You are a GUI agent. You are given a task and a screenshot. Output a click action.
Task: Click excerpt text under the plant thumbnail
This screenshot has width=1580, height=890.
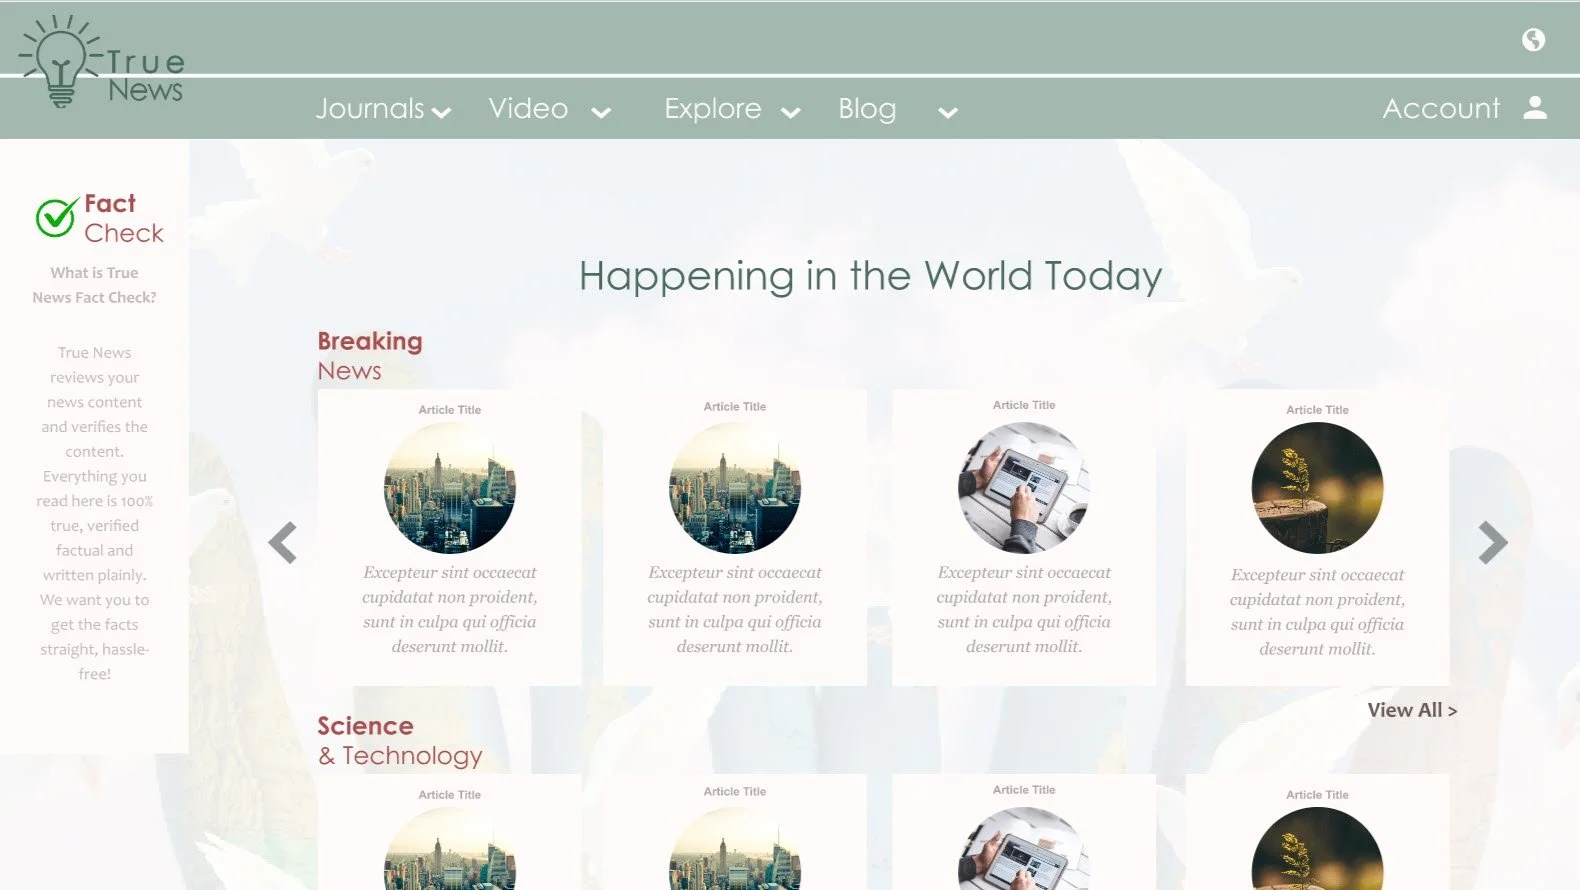[1317, 612]
